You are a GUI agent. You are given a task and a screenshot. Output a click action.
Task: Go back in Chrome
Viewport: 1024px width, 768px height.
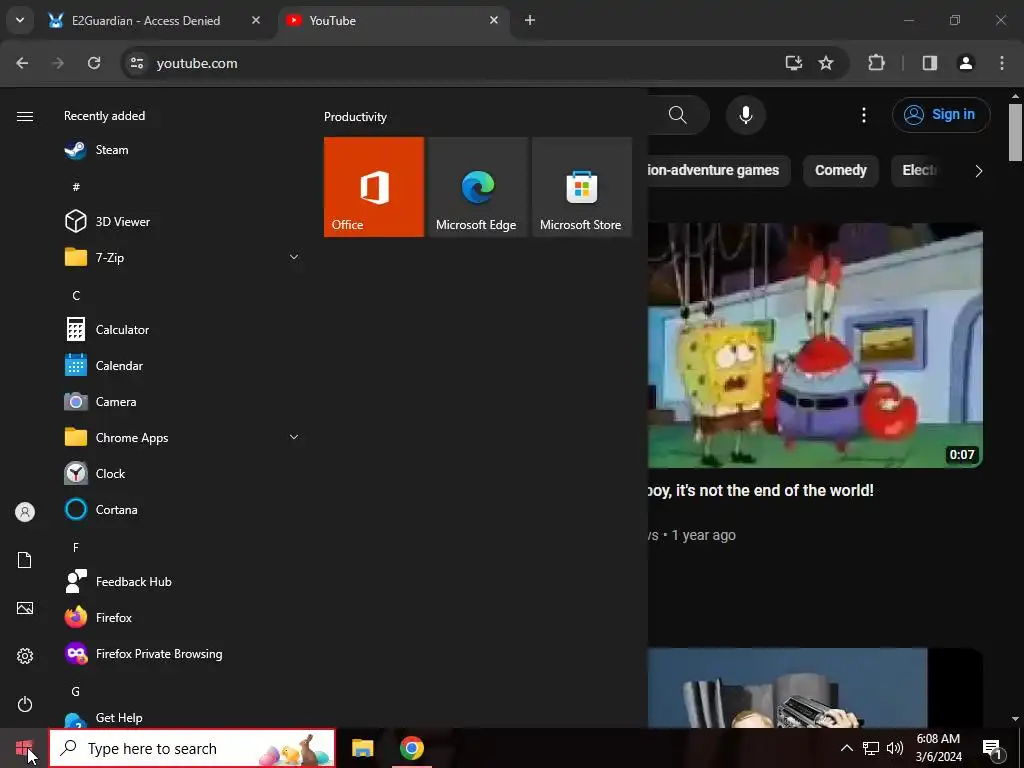[x=22, y=63]
